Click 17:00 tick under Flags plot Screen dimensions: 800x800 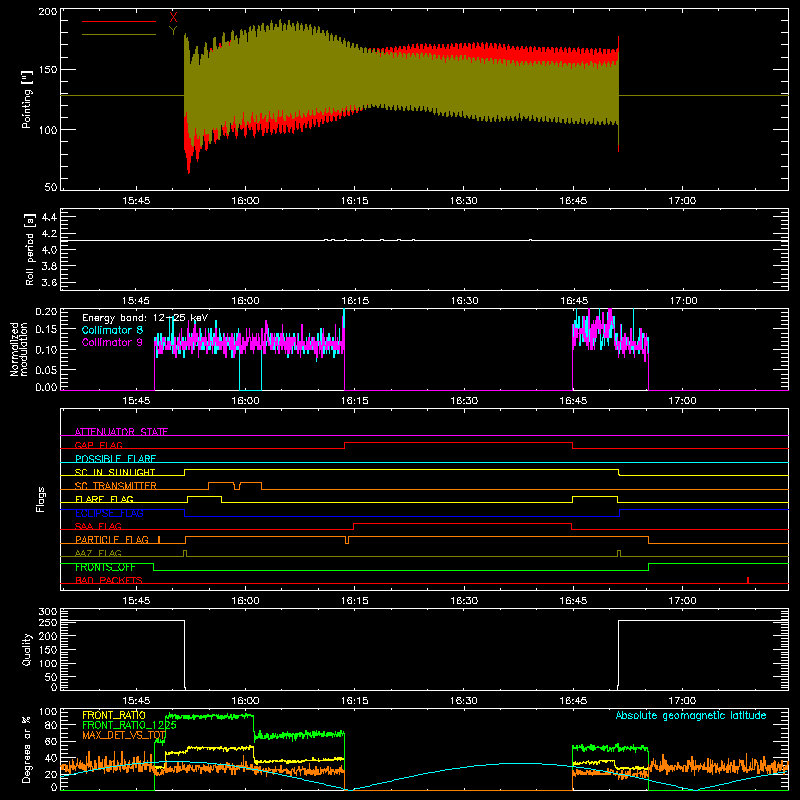click(x=682, y=601)
